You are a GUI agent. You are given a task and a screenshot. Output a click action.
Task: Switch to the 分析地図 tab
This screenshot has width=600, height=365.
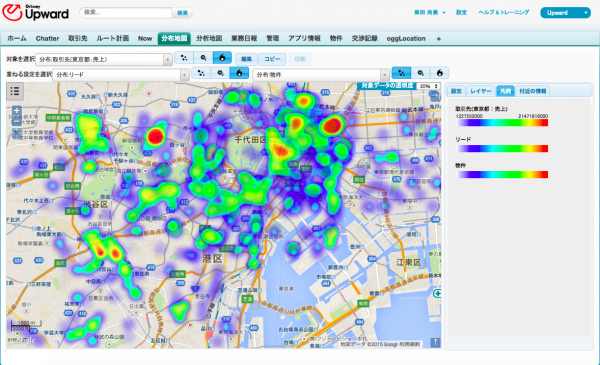[209, 38]
